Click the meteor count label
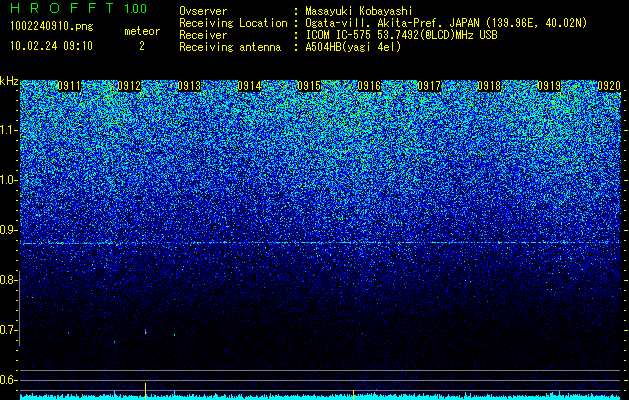The image size is (629, 400). coord(142,31)
